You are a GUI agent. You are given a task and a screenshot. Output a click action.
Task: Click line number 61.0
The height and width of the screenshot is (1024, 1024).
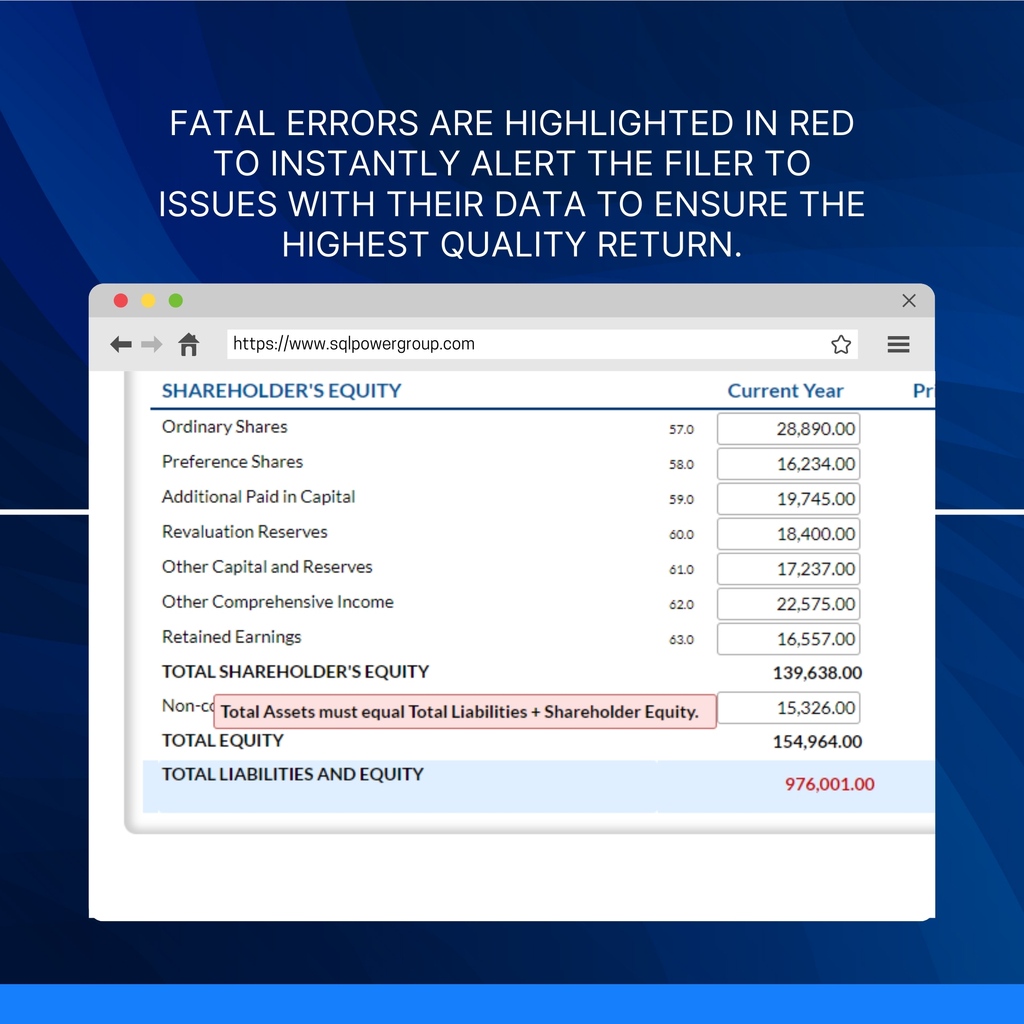tap(681, 569)
